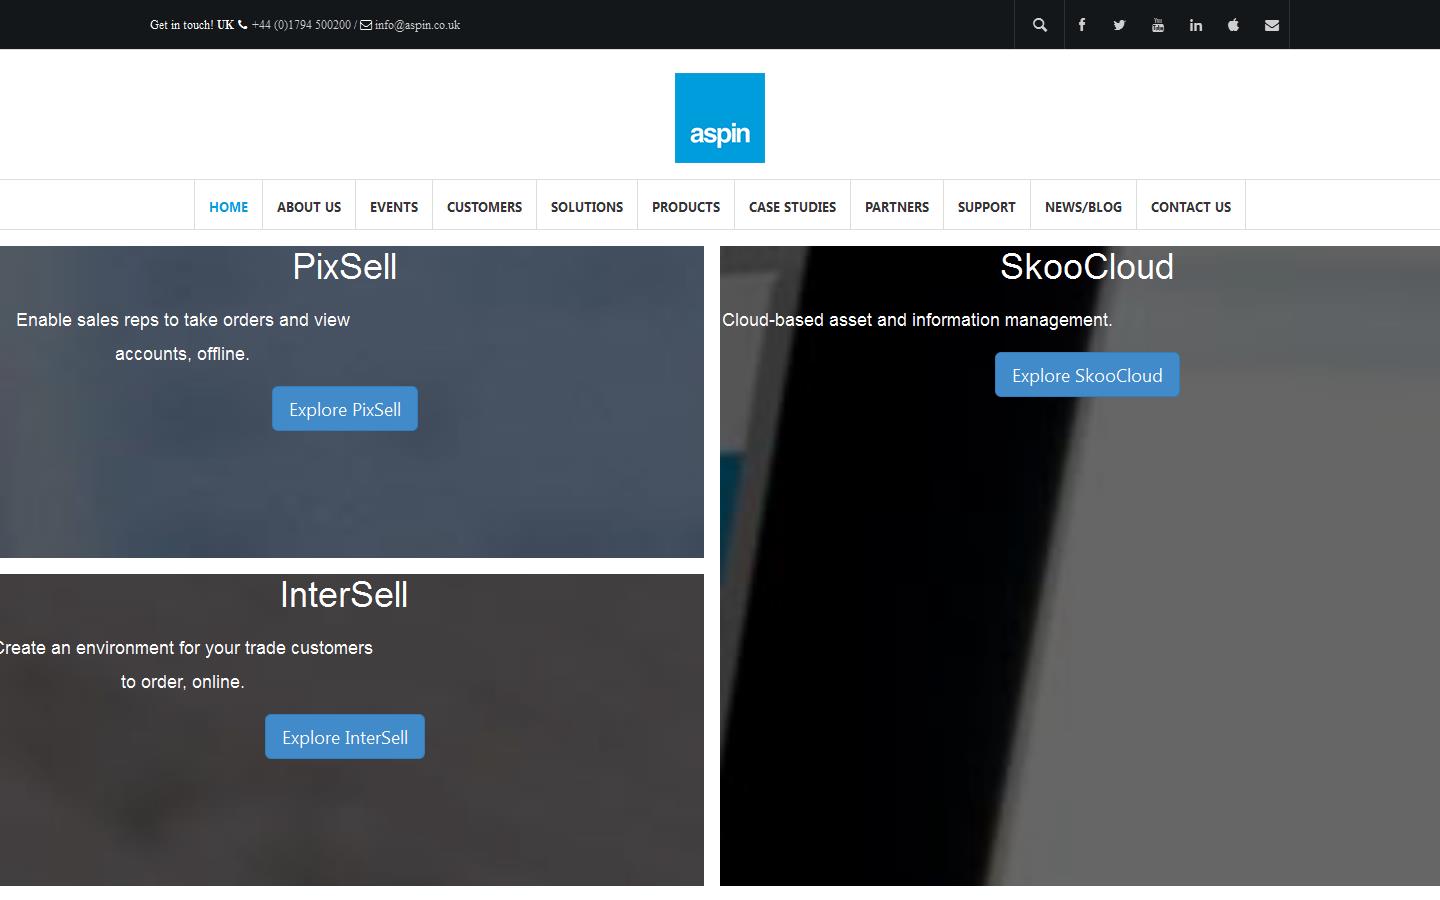Visit the Facebook page icon

tap(1081, 25)
